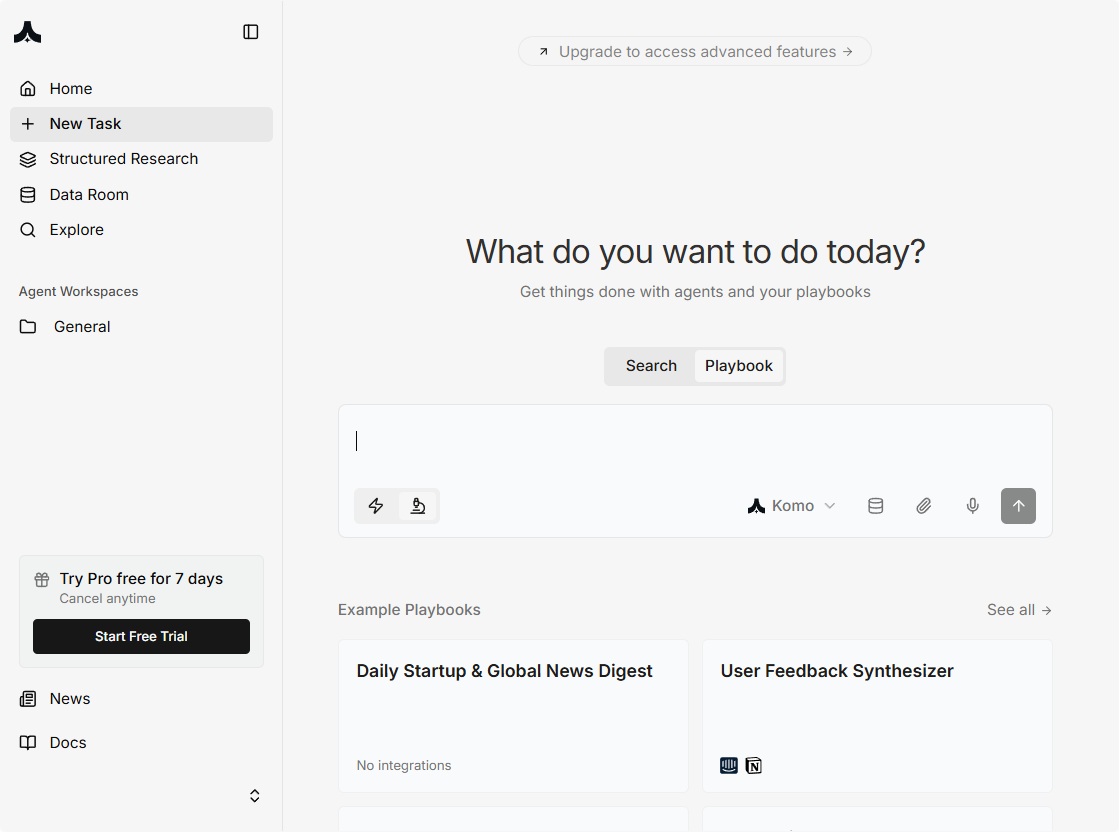This screenshot has height=832, width=1119.
Task: Open the Data Room page
Action: tap(89, 195)
